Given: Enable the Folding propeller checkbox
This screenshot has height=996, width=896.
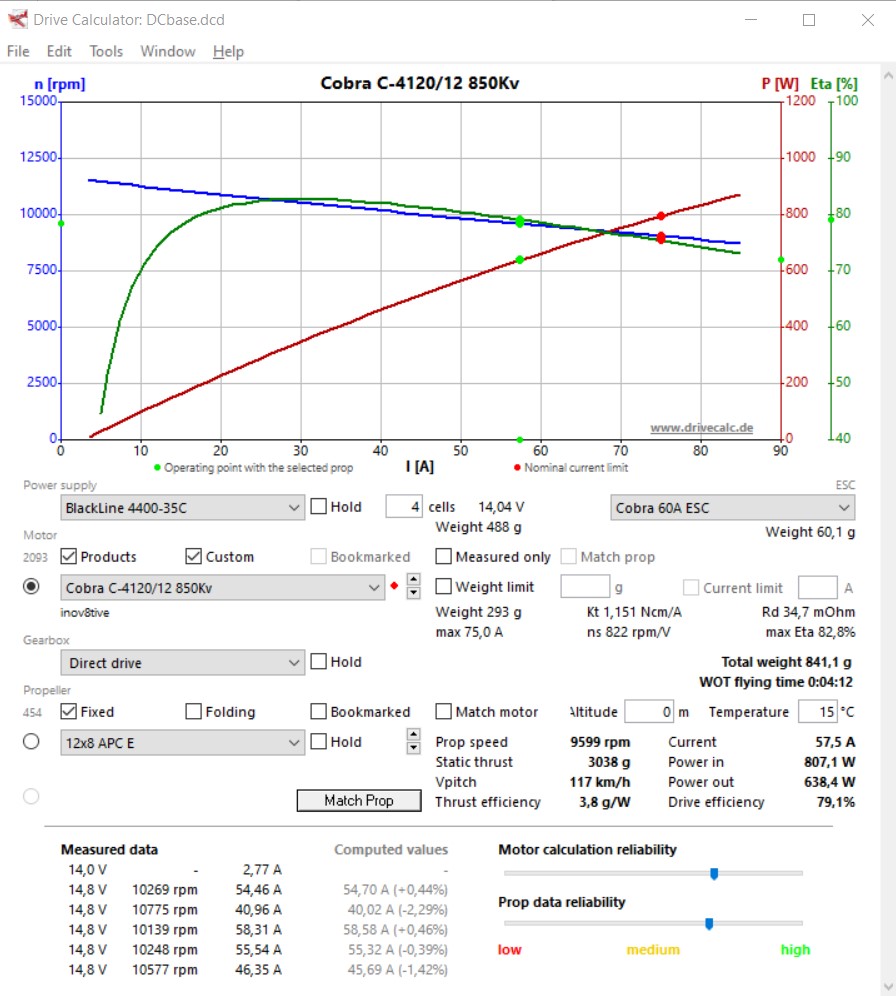Looking at the screenshot, I should tap(194, 711).
